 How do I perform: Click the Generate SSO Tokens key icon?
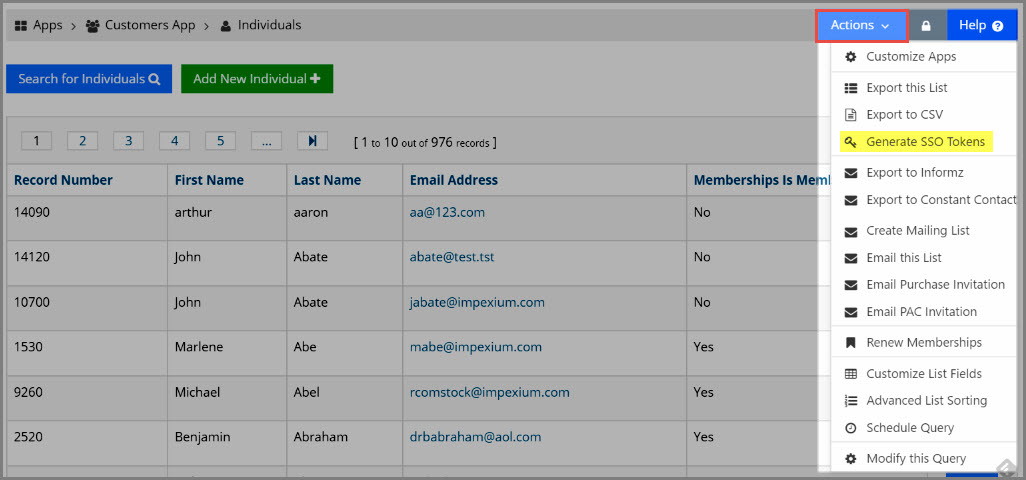851,142
